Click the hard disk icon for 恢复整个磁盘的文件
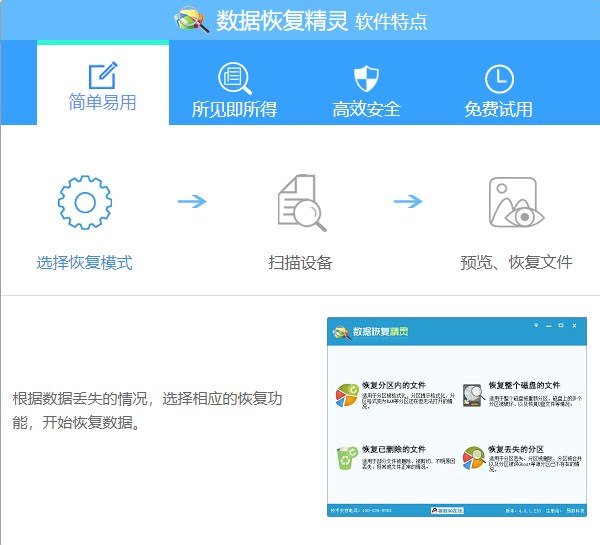 coord(473,396)
